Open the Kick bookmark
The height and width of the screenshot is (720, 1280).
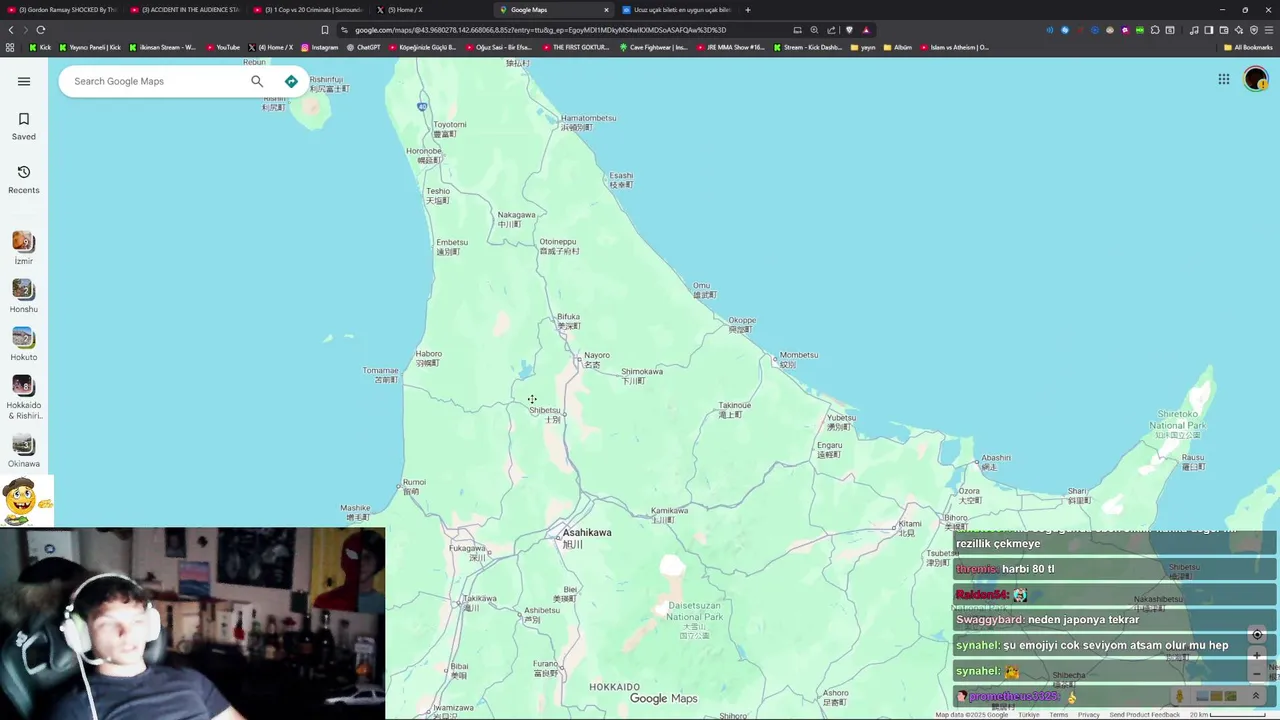40,47
